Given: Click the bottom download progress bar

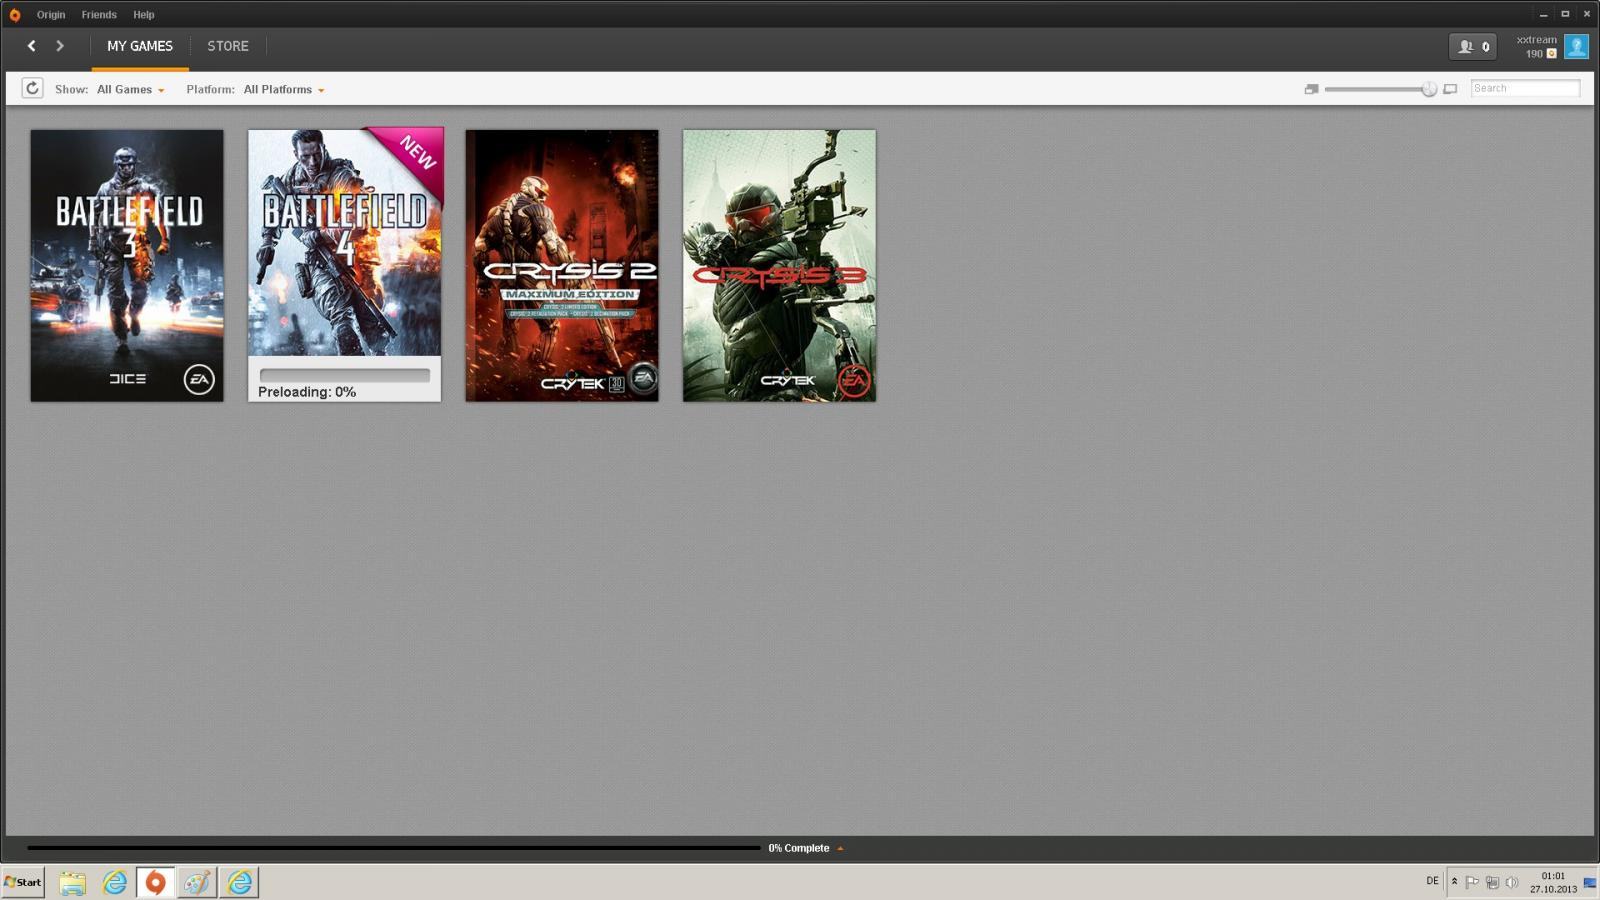Looking at the screenshot, I should [x=394, y=848].
